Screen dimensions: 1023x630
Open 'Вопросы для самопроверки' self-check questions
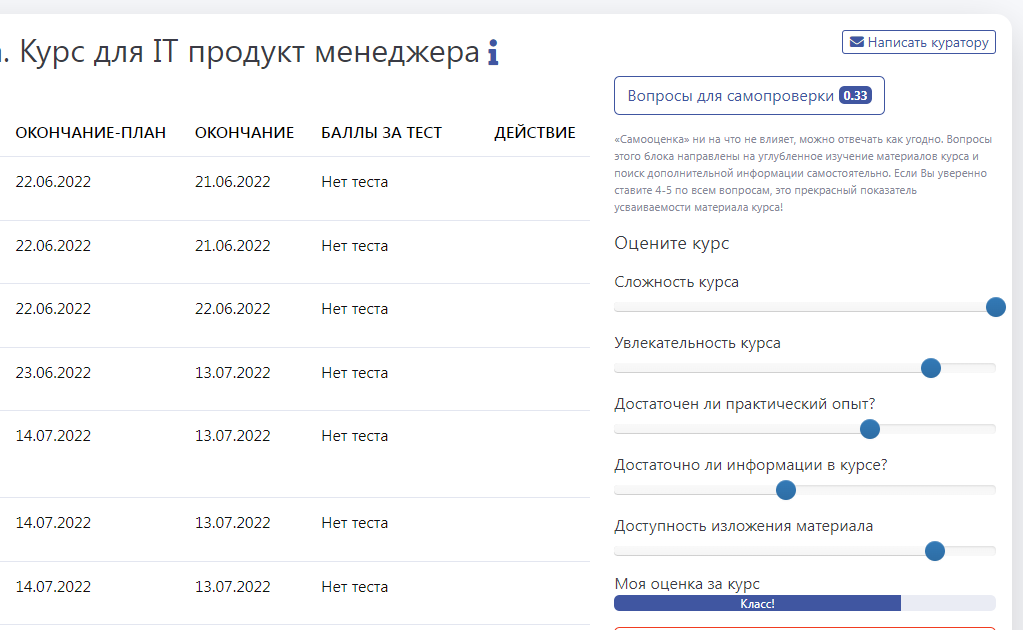point(730,96)
